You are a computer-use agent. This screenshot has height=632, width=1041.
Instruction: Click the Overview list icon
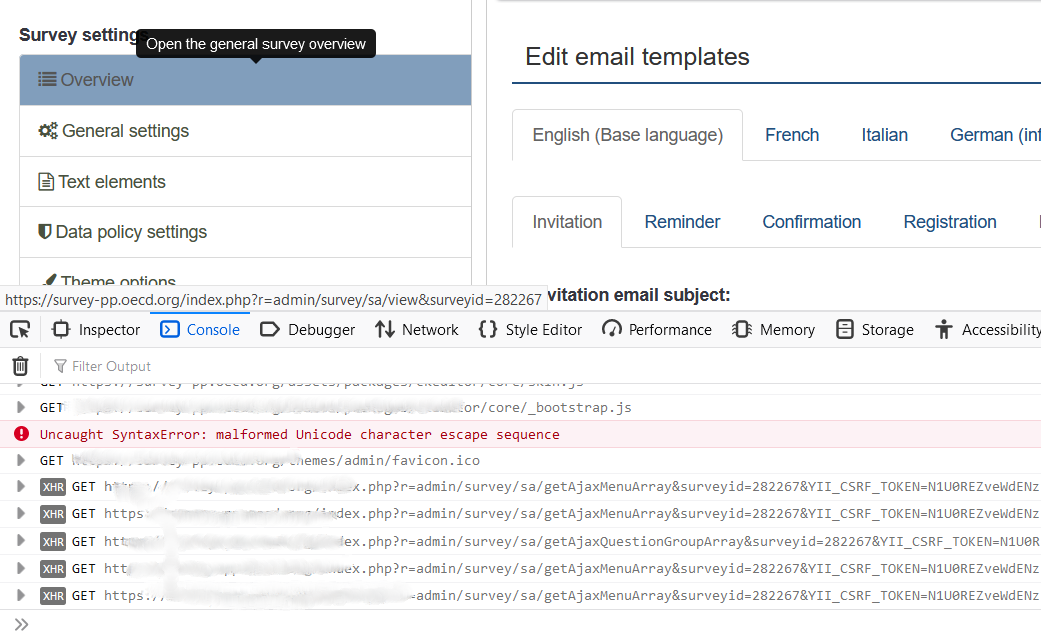coord(47,80)
